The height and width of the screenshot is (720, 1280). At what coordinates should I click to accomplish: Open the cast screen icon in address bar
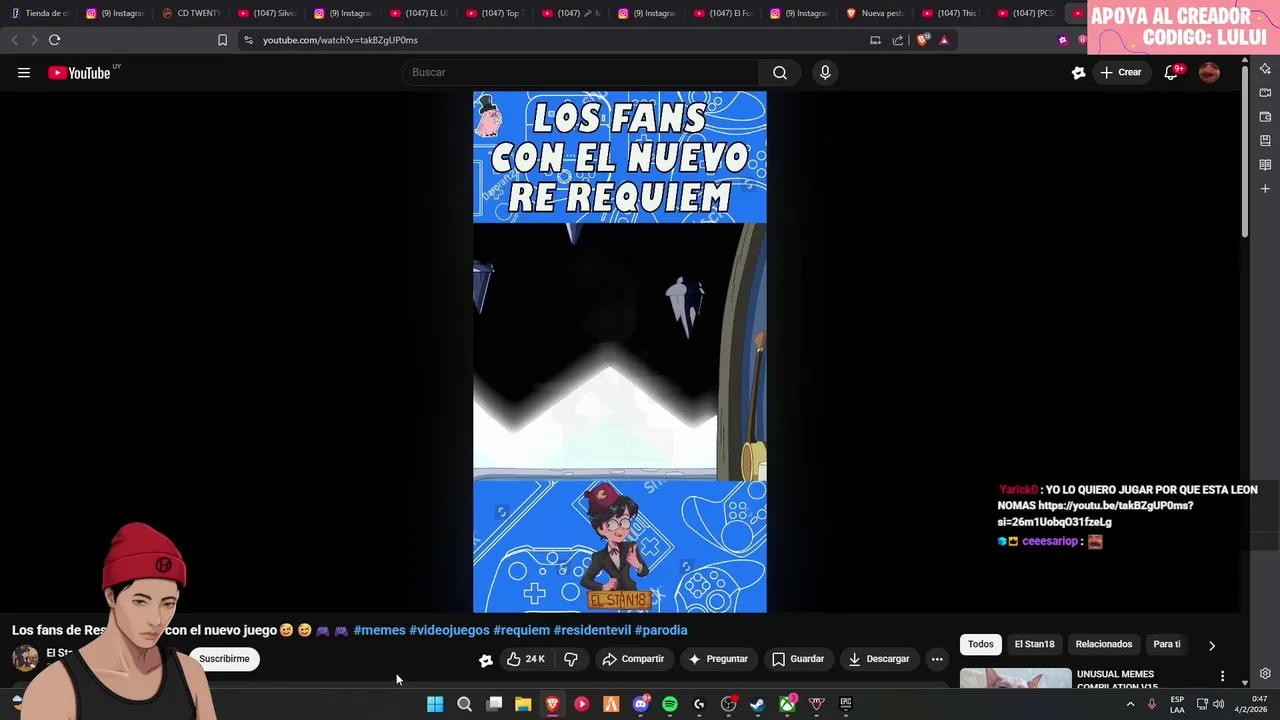(875, 40)
